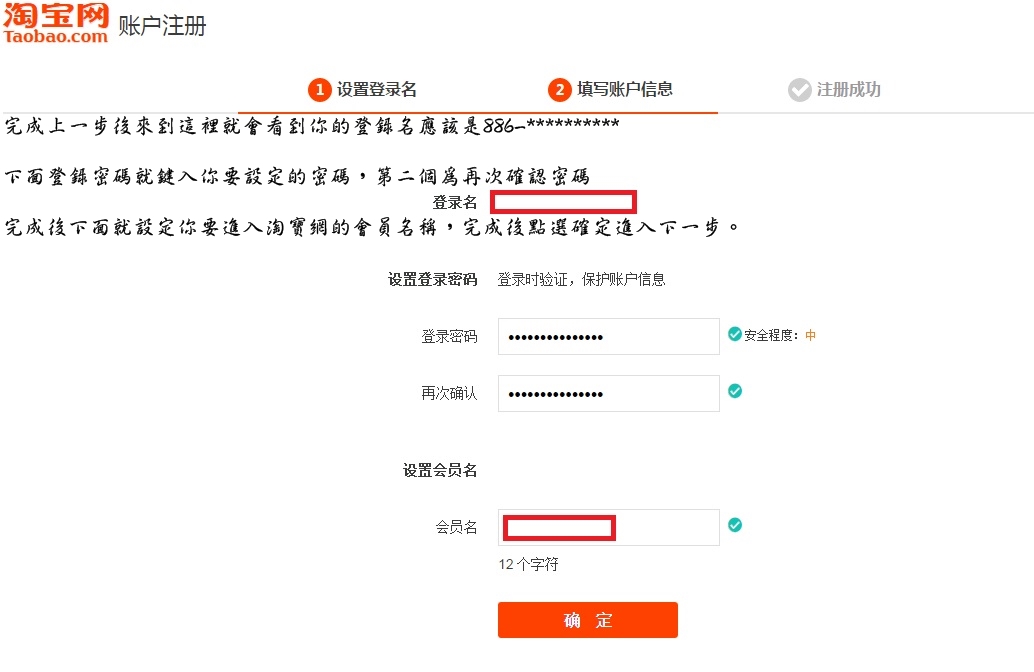Click the green check beside 再次确认 field

point(735,391)
